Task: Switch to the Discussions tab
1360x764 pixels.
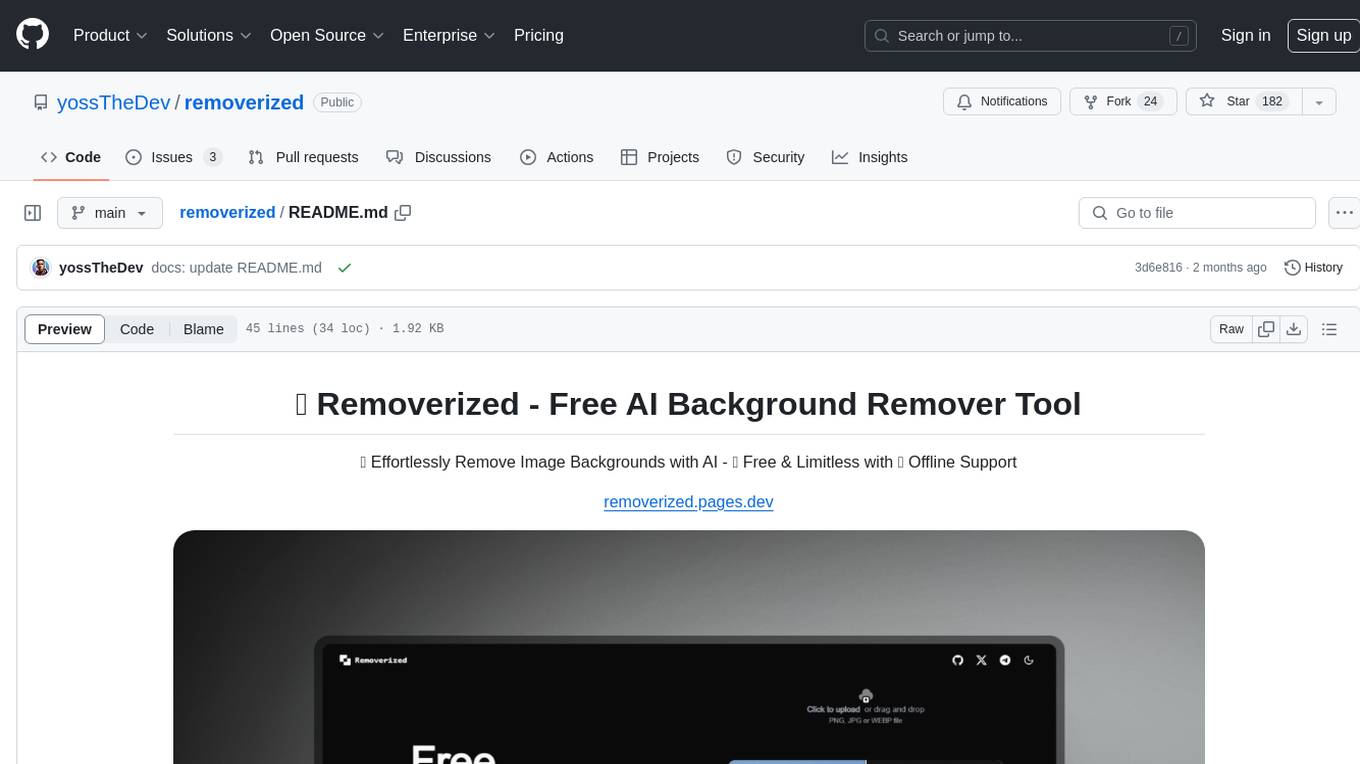Action: click(x=438, y=157)
